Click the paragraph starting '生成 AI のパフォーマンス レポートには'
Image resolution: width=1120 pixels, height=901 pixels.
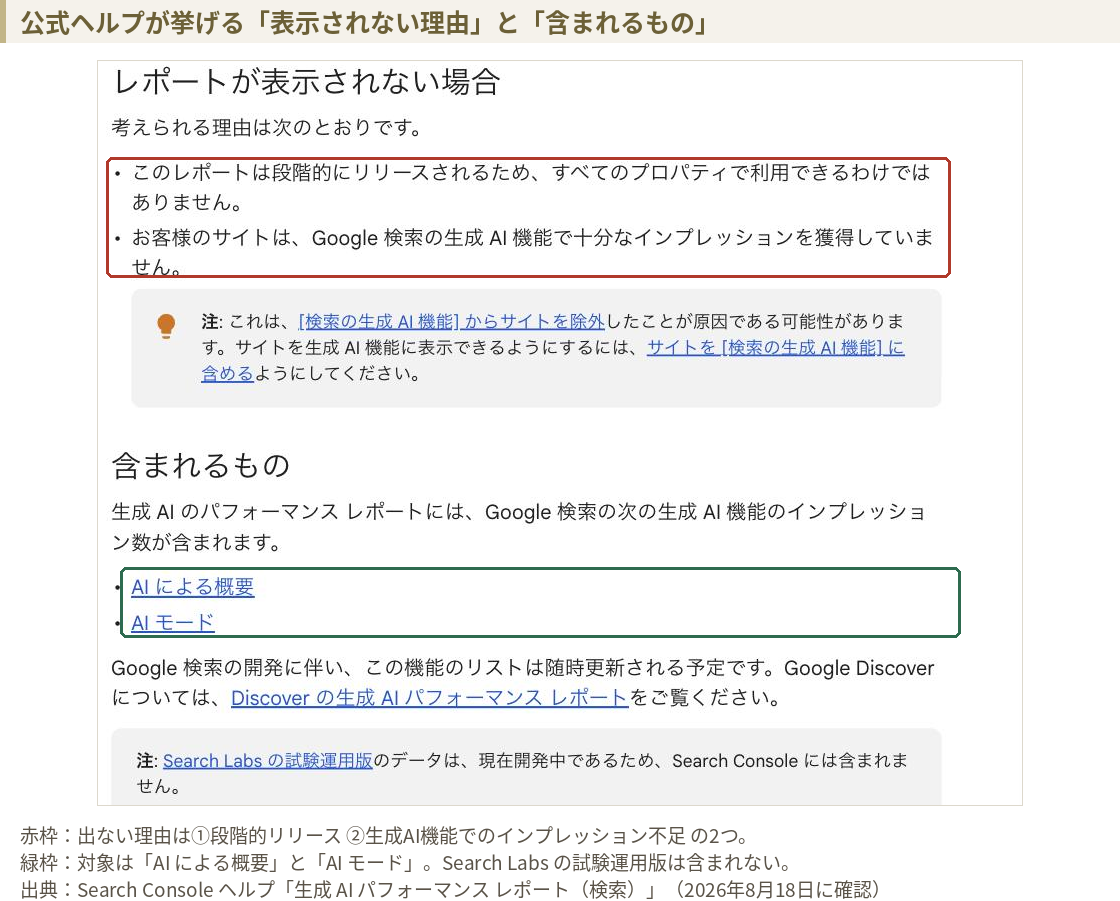point(519,527)
